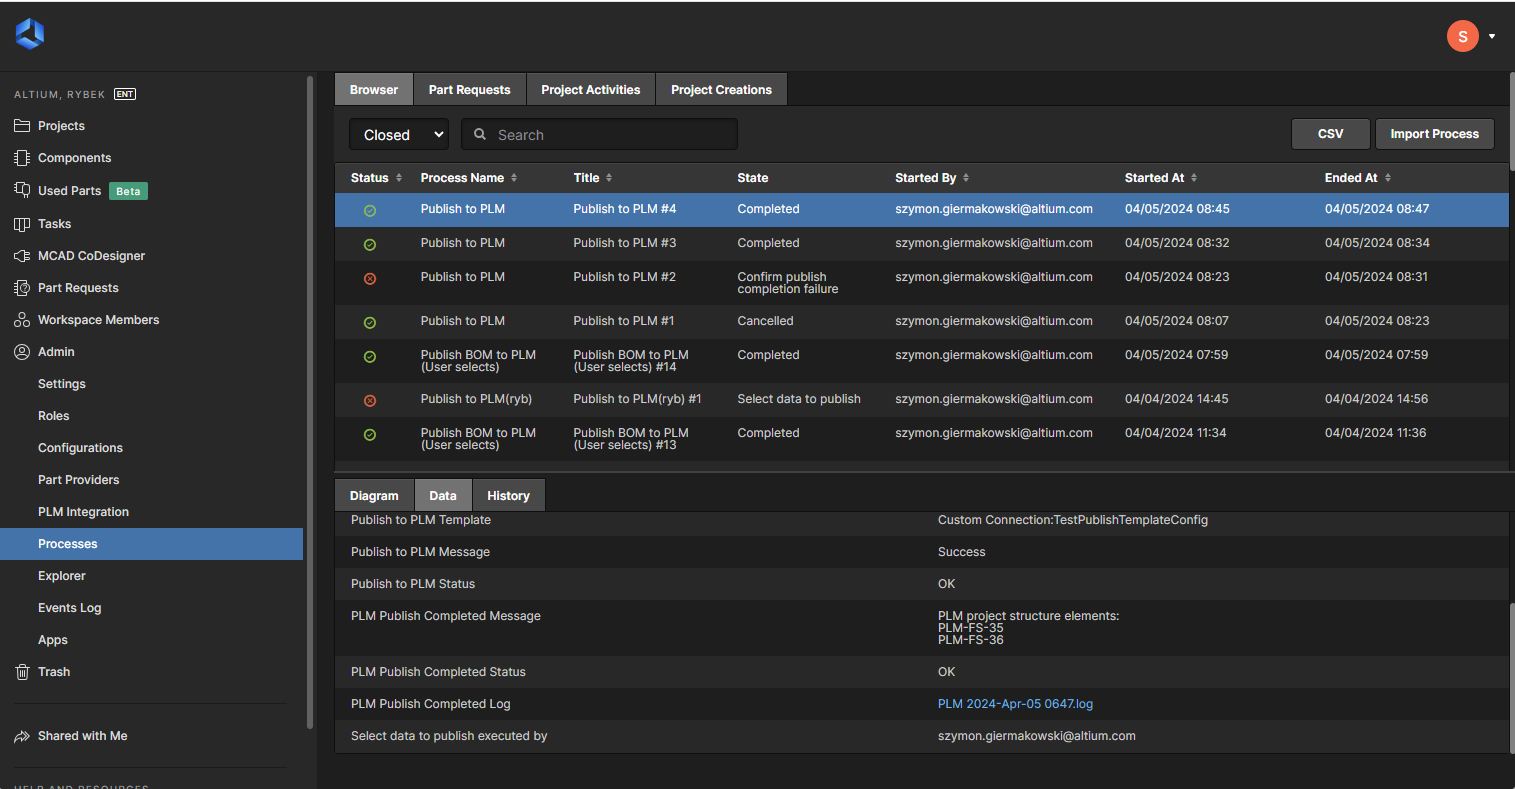Viewport: 1515px width, 789px height.
Task: Click the Admin person icon
Action: pyautogui.click(x=22, y=352)
